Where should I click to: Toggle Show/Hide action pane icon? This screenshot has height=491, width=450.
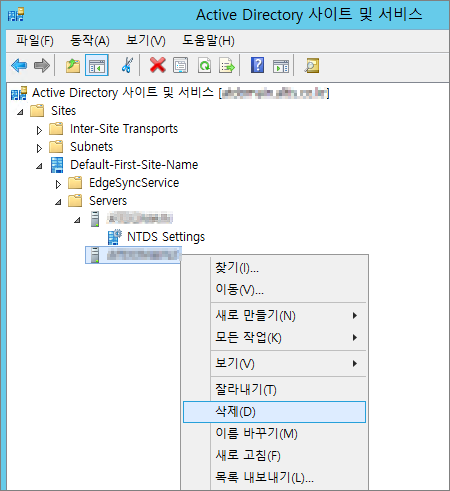[x=281, y=66]
